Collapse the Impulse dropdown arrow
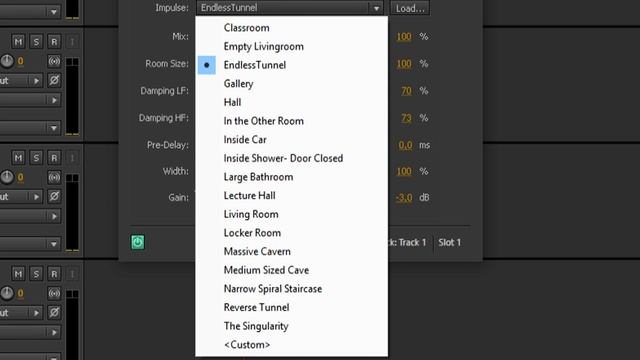Screen dimensions: 640x360 376,8
